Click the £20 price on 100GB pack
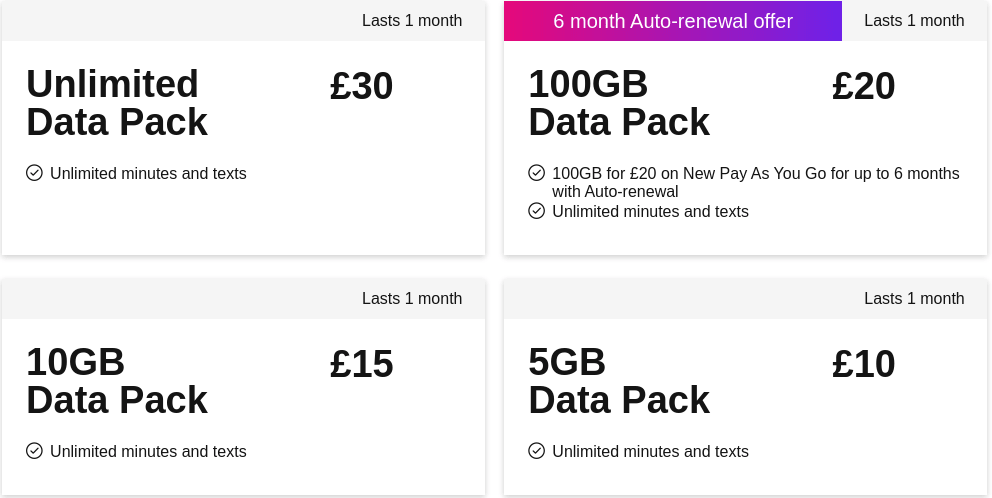The image size is (992, 498). [x=864, y=86]
